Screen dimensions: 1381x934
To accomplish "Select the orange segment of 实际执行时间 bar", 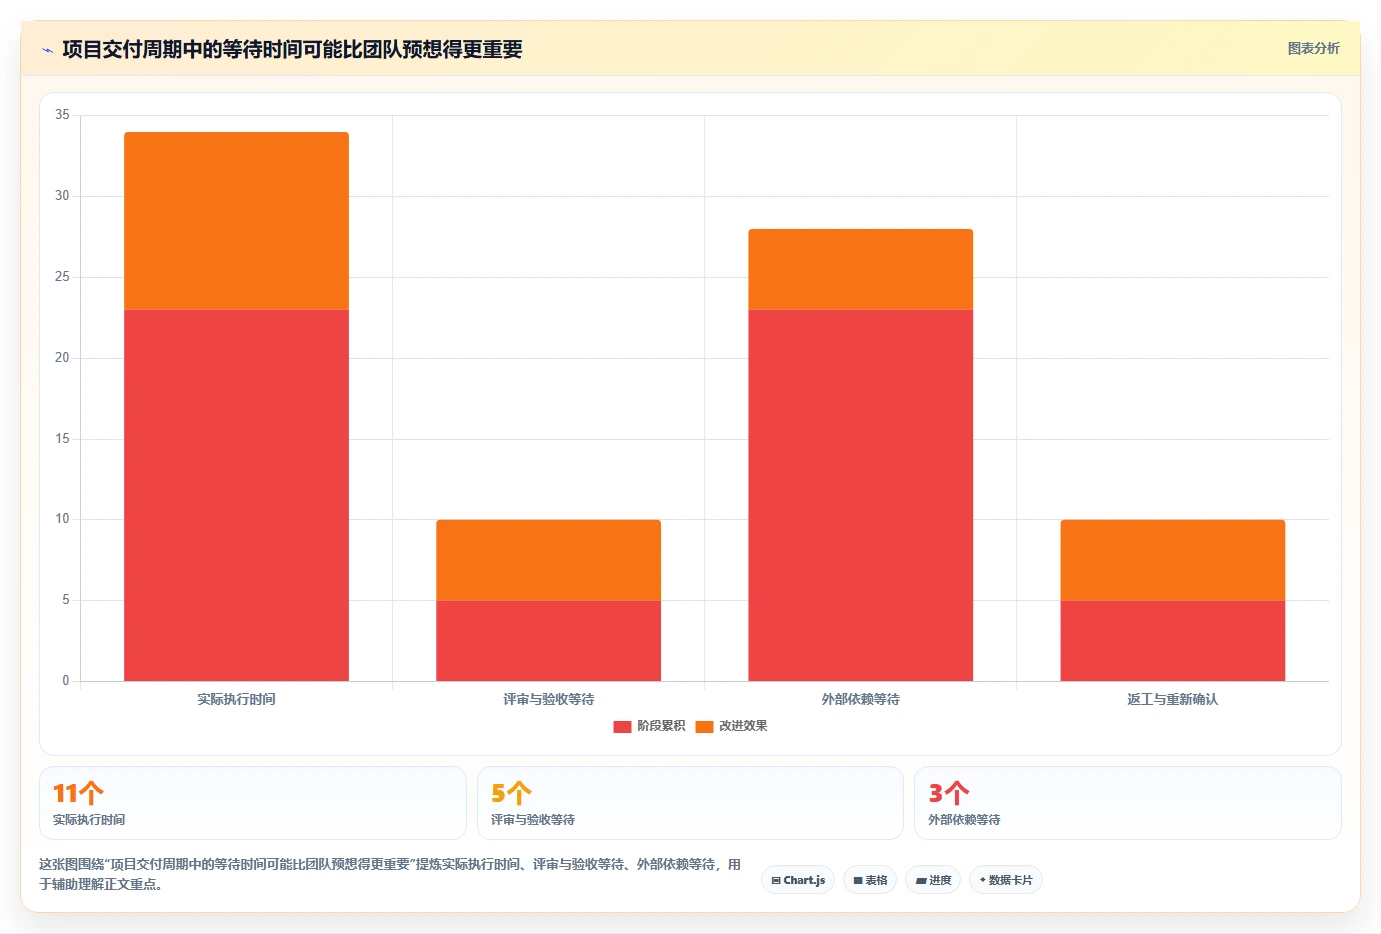I will point(236,221).
